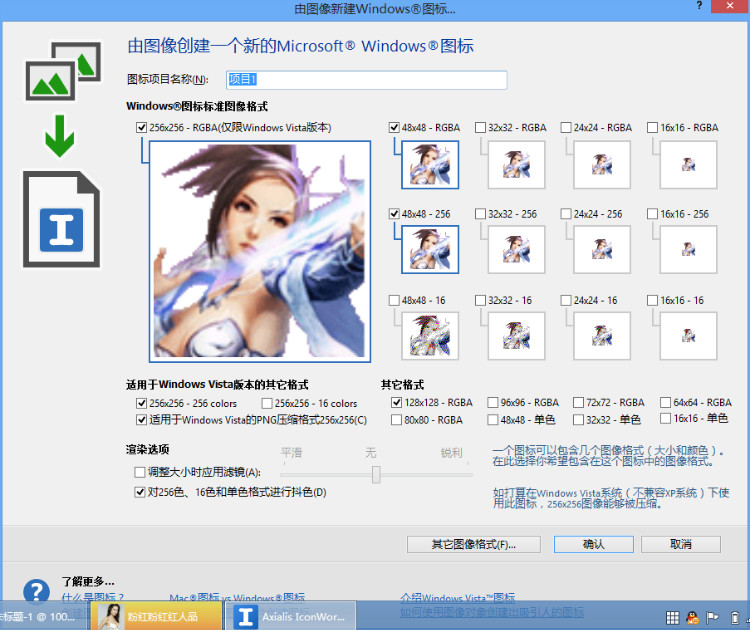Select the 16x16 RGBA preview thumbnail
The height and width of the screenshot is (630, 750).
(x=688, y=165)
